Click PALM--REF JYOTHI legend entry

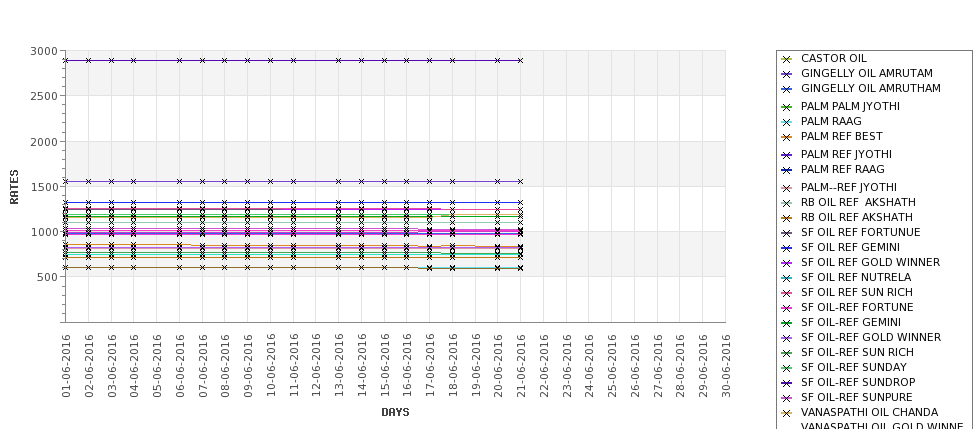848,187
